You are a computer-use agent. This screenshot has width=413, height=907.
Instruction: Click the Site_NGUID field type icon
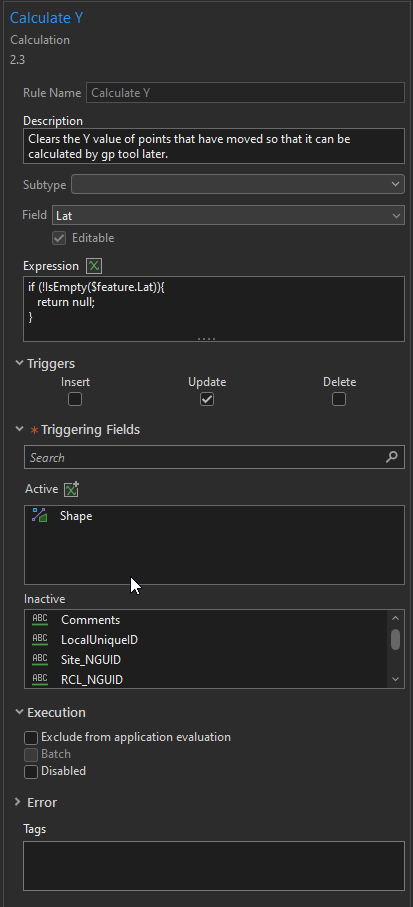pos(40,659)
